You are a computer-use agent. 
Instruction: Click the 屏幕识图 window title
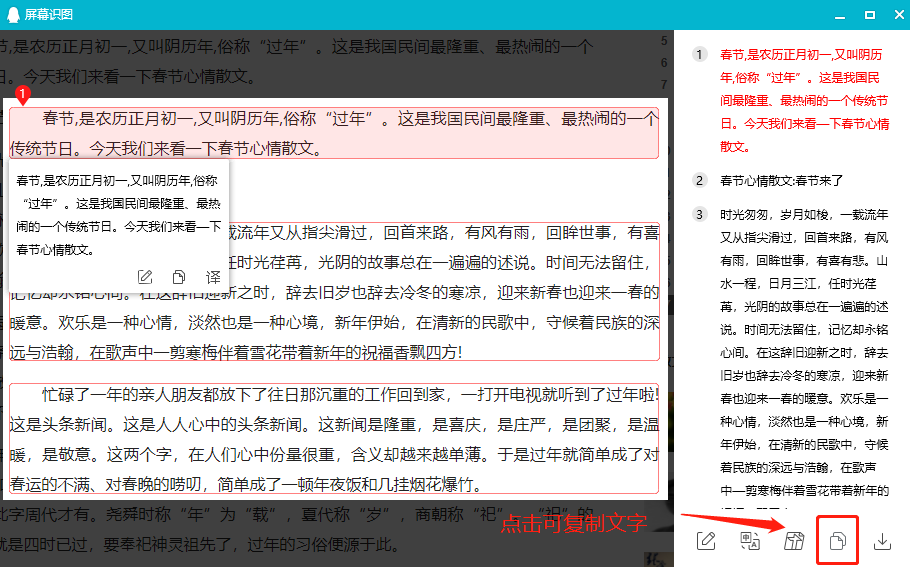[49, 15]
